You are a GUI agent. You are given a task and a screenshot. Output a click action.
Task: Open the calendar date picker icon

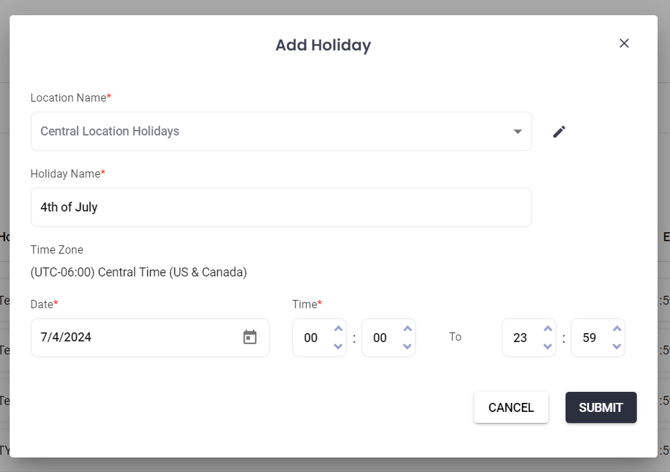[x=250, y=337]
